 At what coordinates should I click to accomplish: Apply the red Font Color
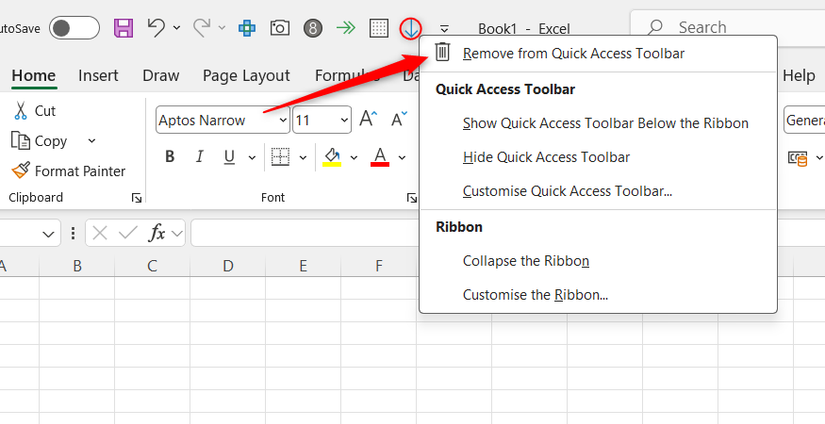click(380, 157)
